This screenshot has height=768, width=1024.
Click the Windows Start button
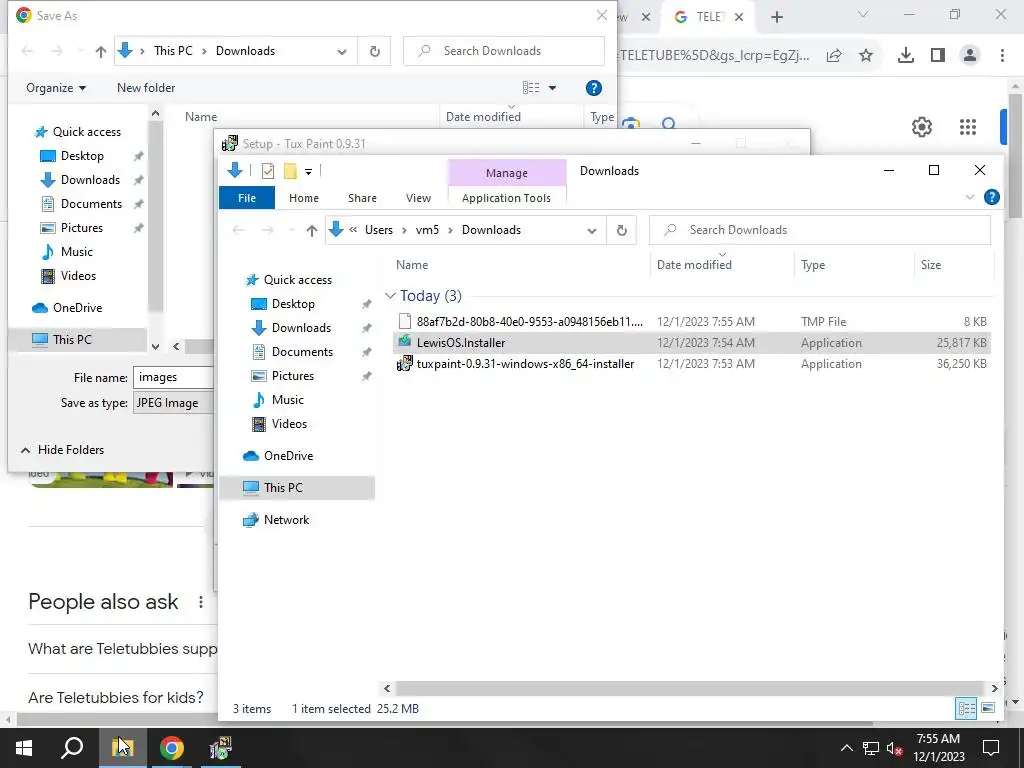pyautogui.click(x=24, y=748)
